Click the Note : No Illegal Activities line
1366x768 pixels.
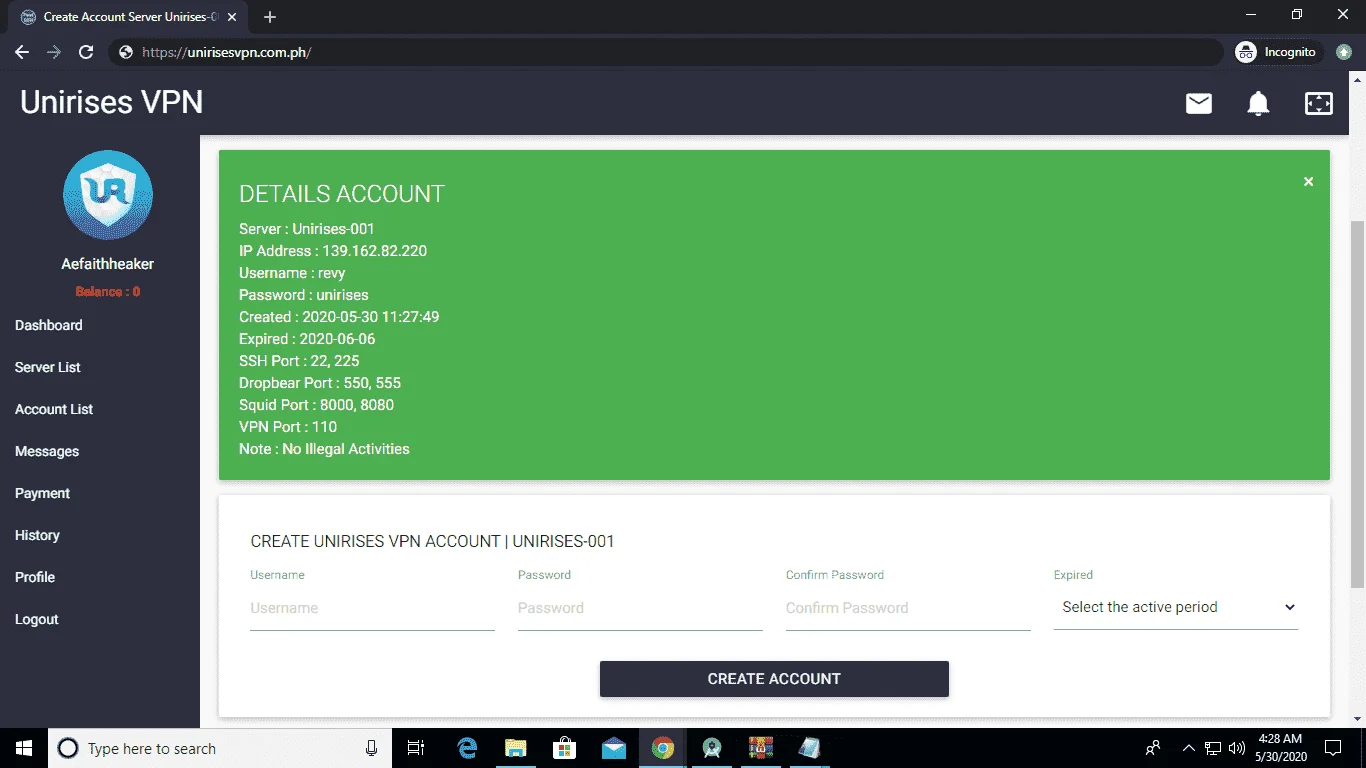click(324, 449)
